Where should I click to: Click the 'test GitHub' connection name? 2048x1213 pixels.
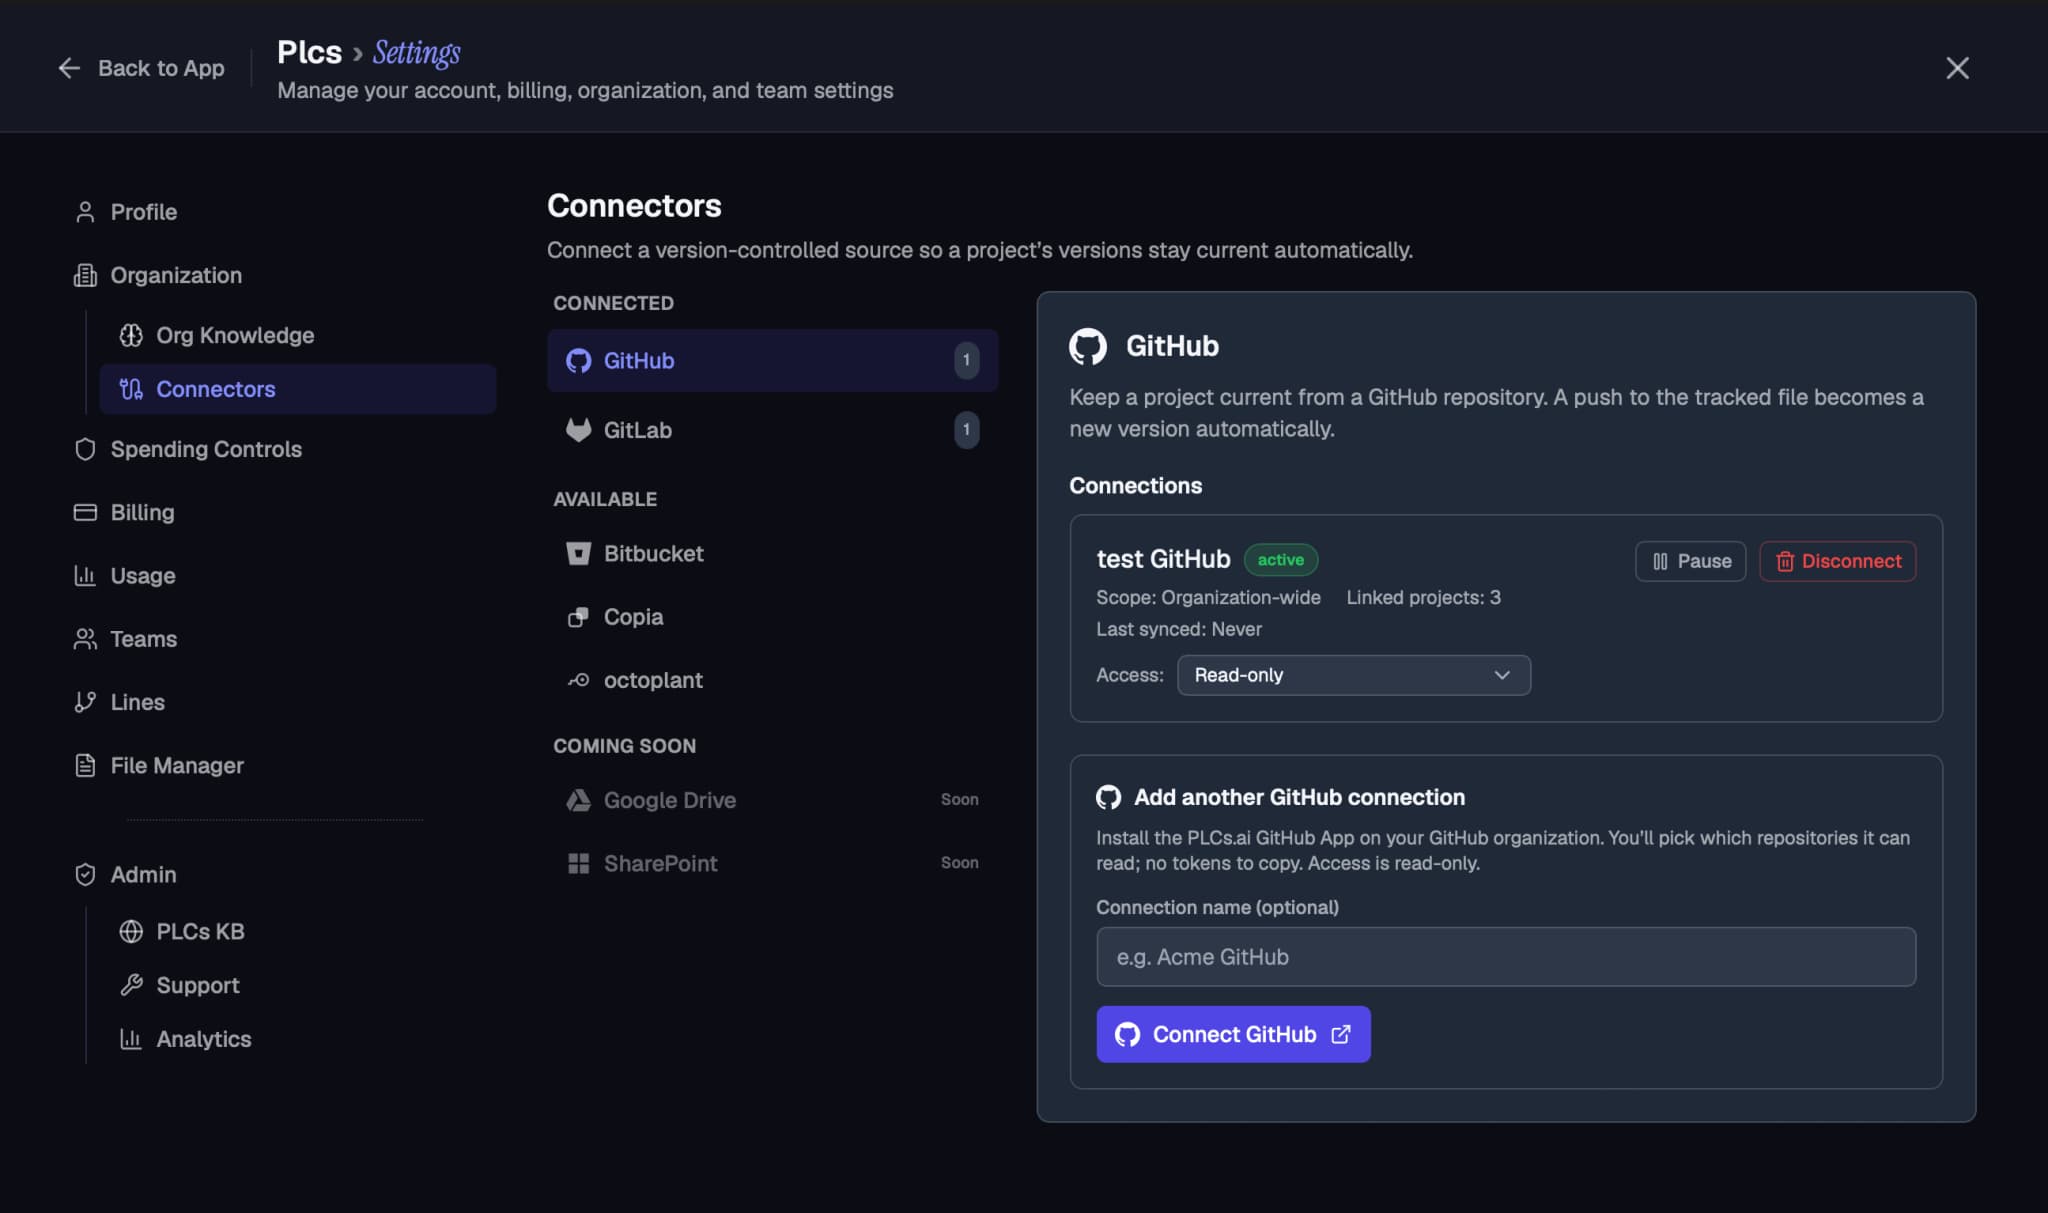pyautogui.click(x=1163, y=559)
